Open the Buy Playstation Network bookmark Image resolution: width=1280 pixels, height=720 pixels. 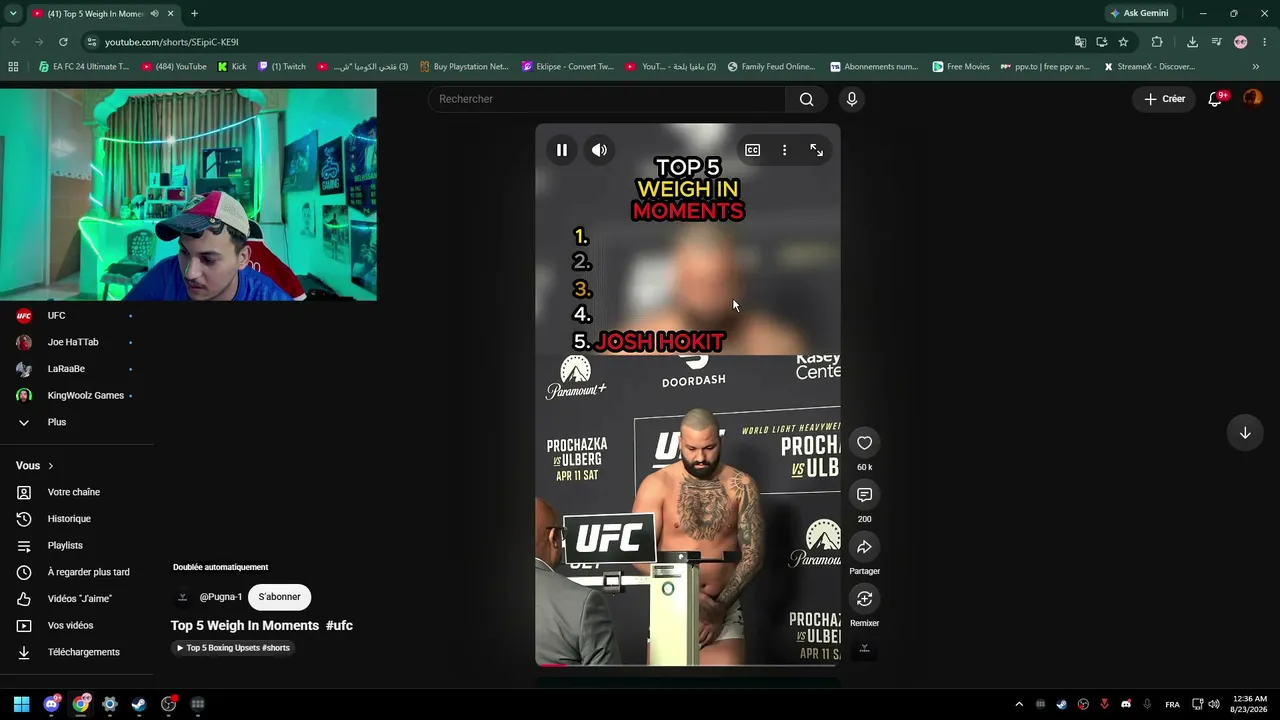point(464,67)
